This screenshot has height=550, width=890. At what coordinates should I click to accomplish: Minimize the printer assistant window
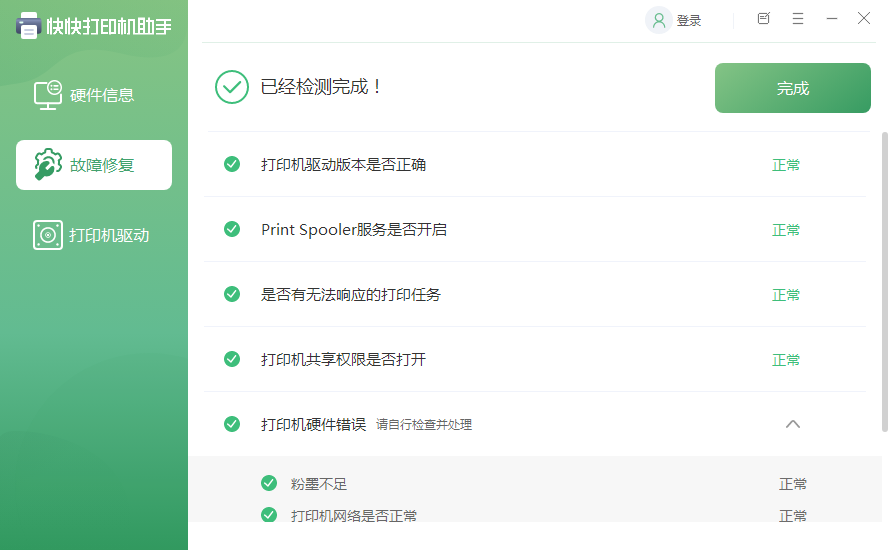click(x=831, y=19)
